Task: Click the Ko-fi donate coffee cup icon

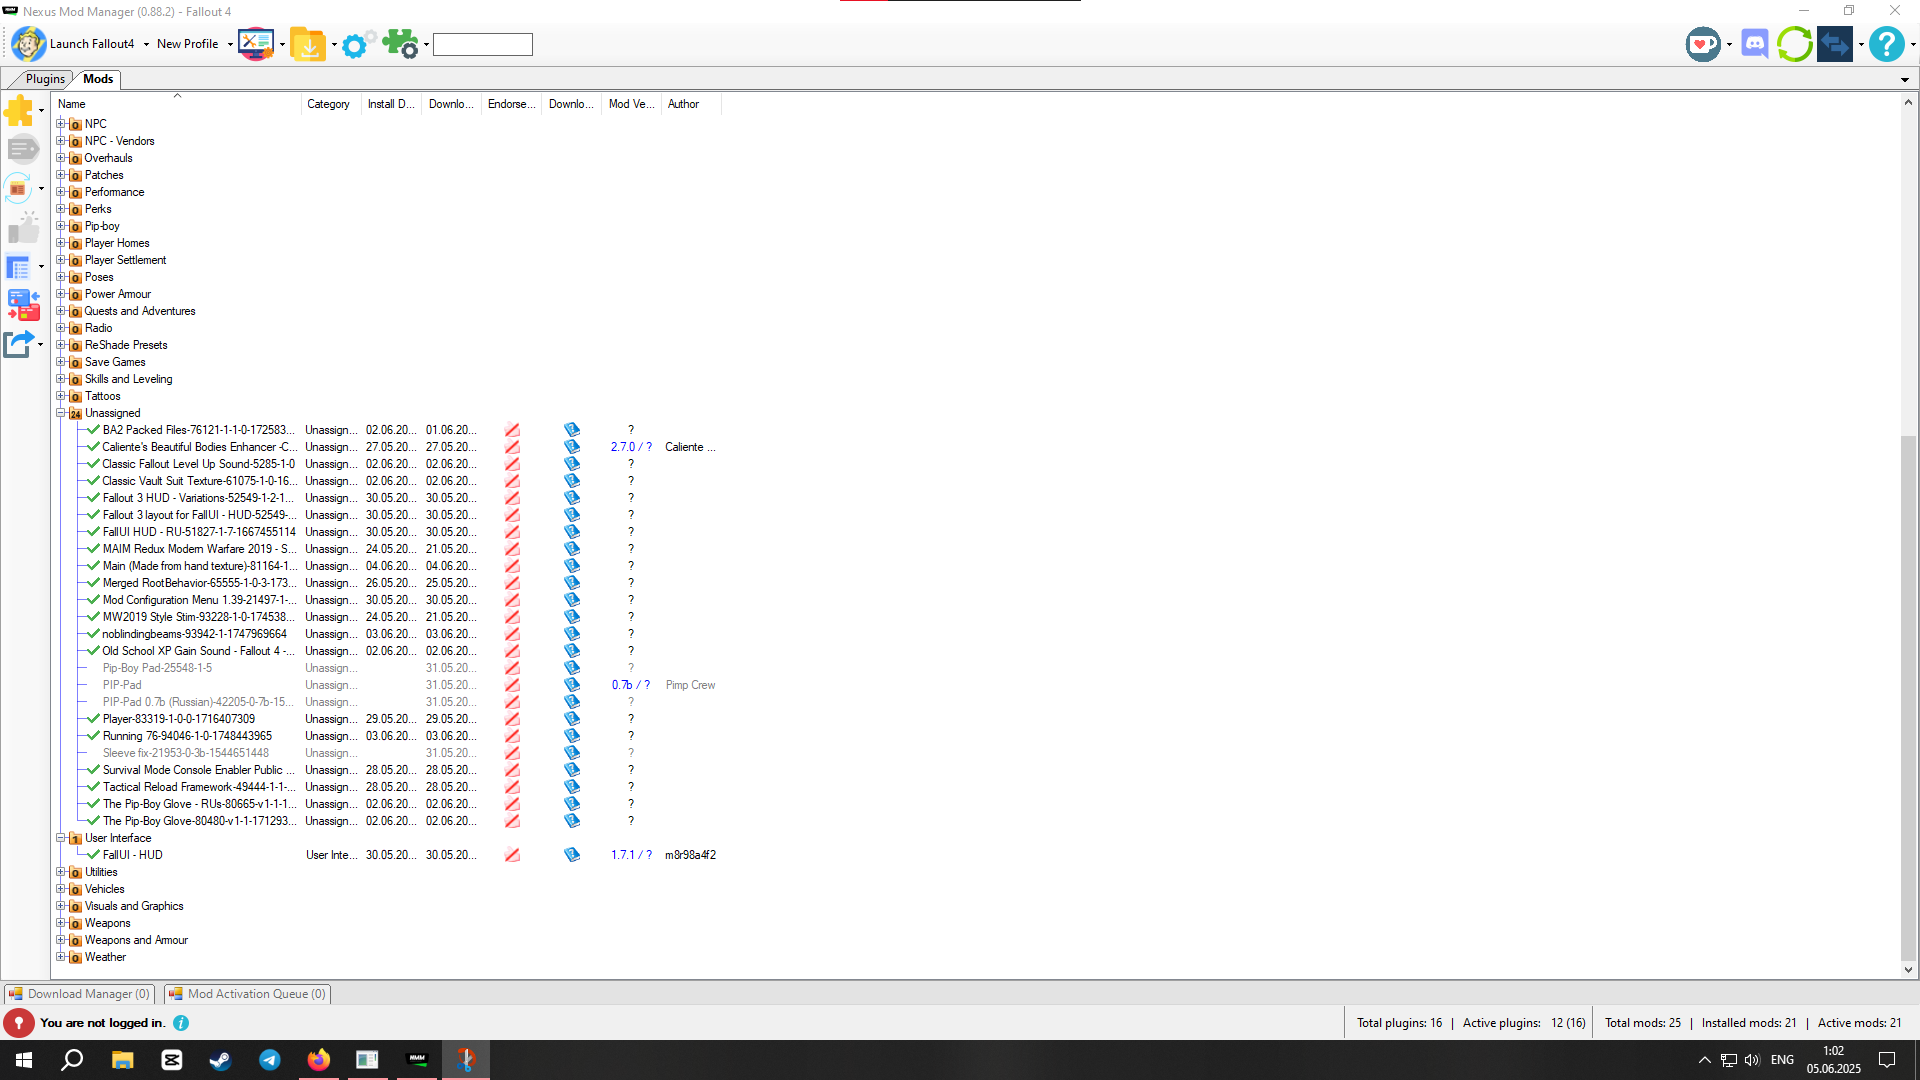Action: 1702,44
